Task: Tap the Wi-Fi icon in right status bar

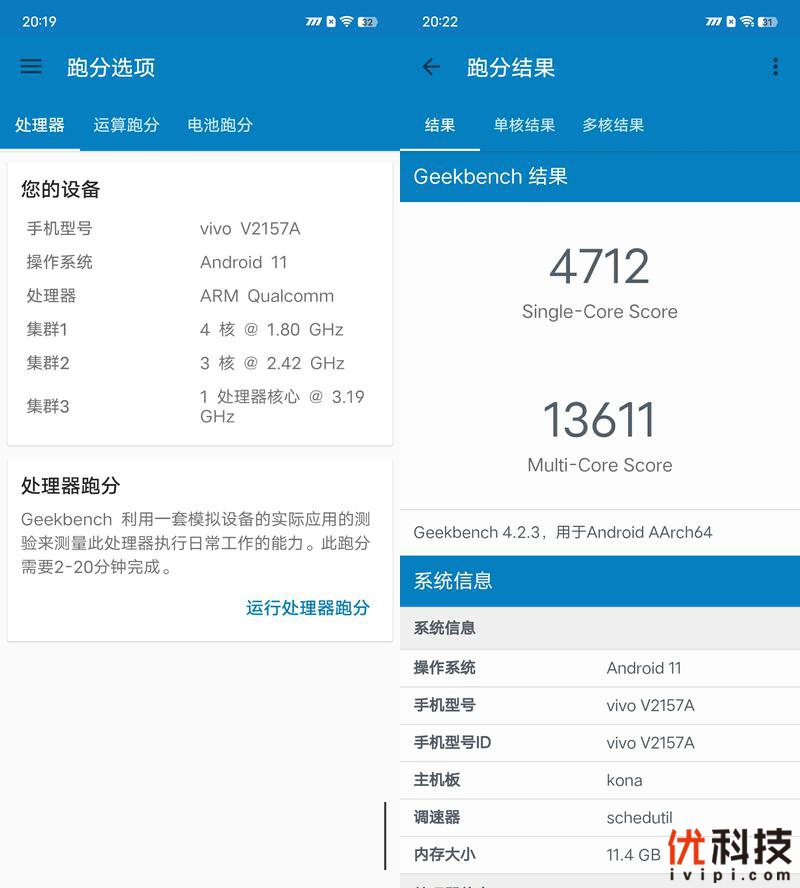Action: [x=746, y=21]
